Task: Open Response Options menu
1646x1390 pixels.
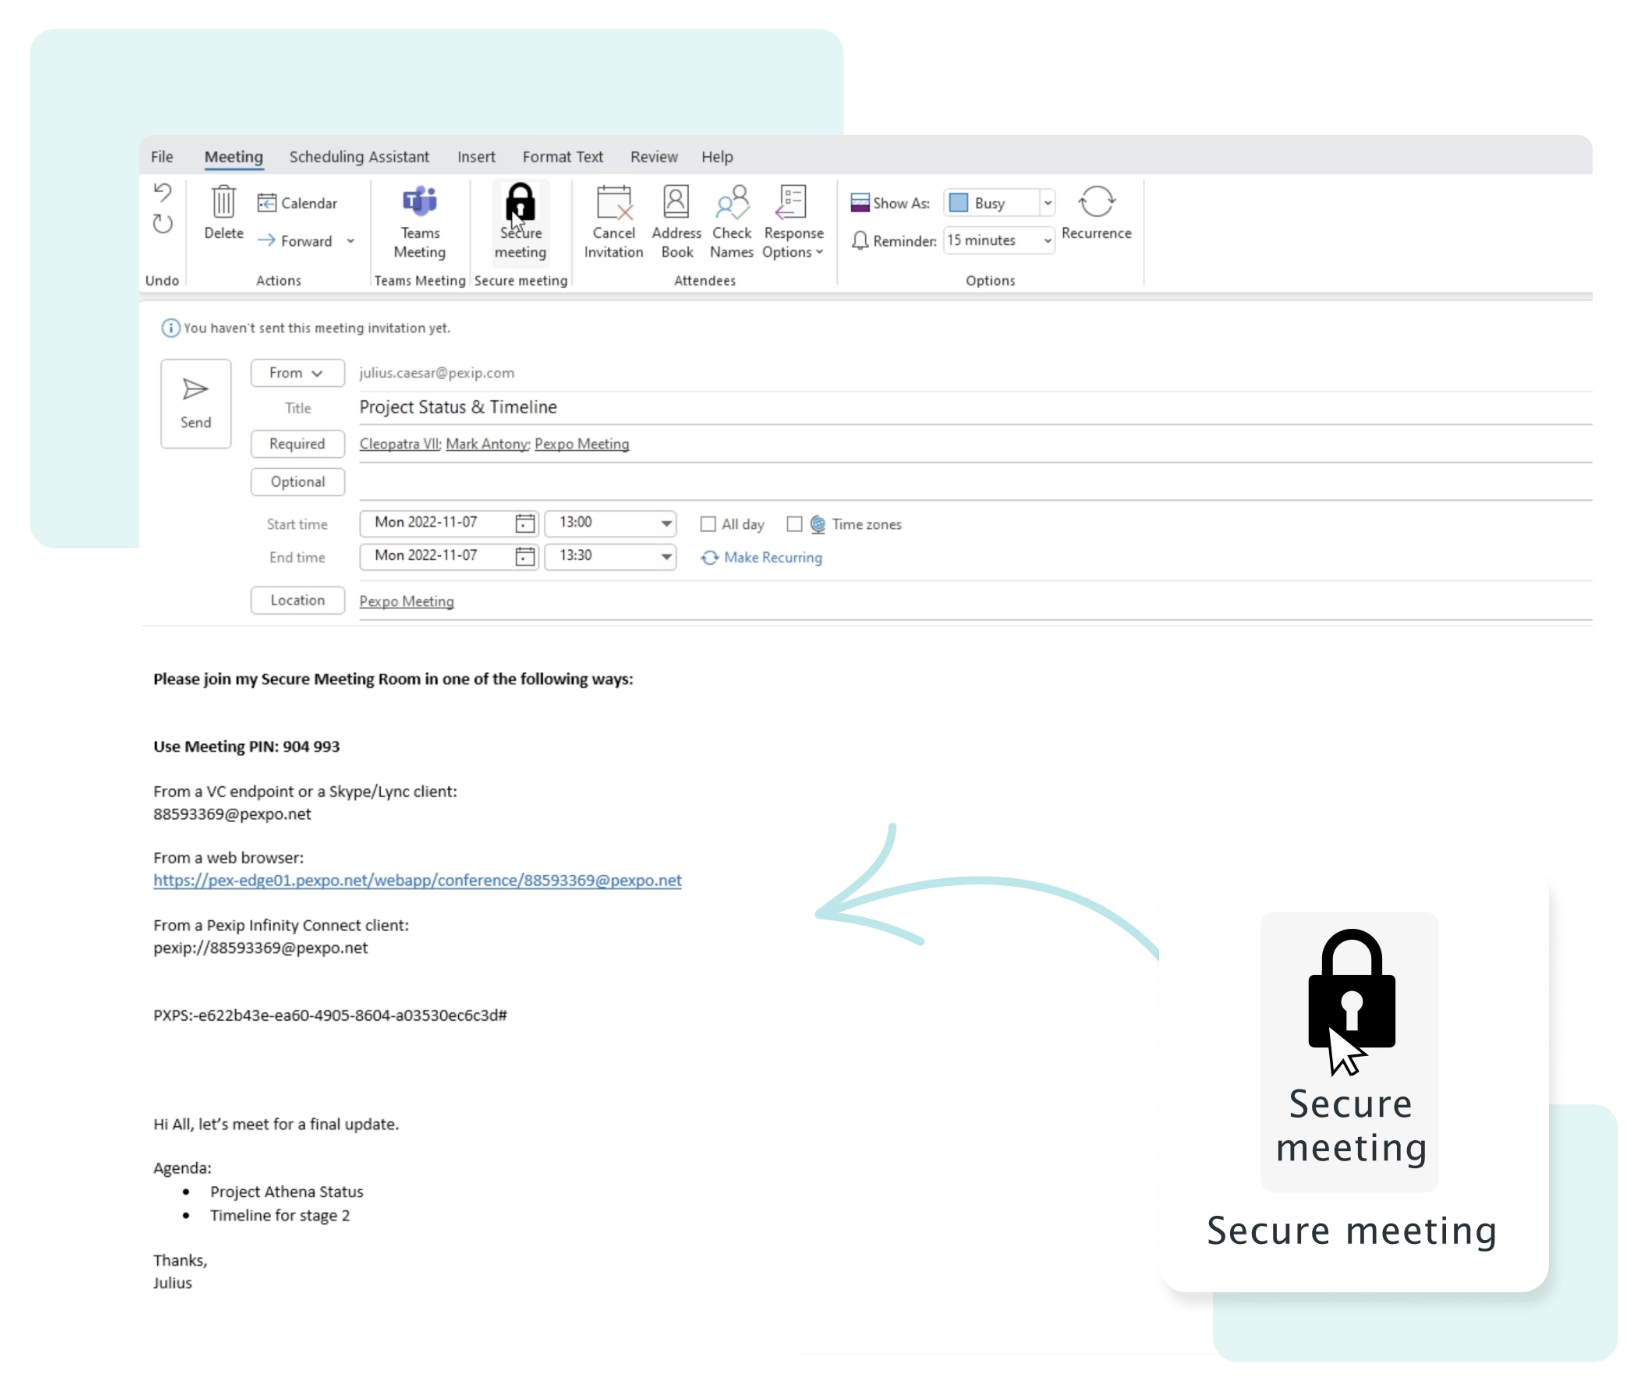Action: [x=793, y=223]
